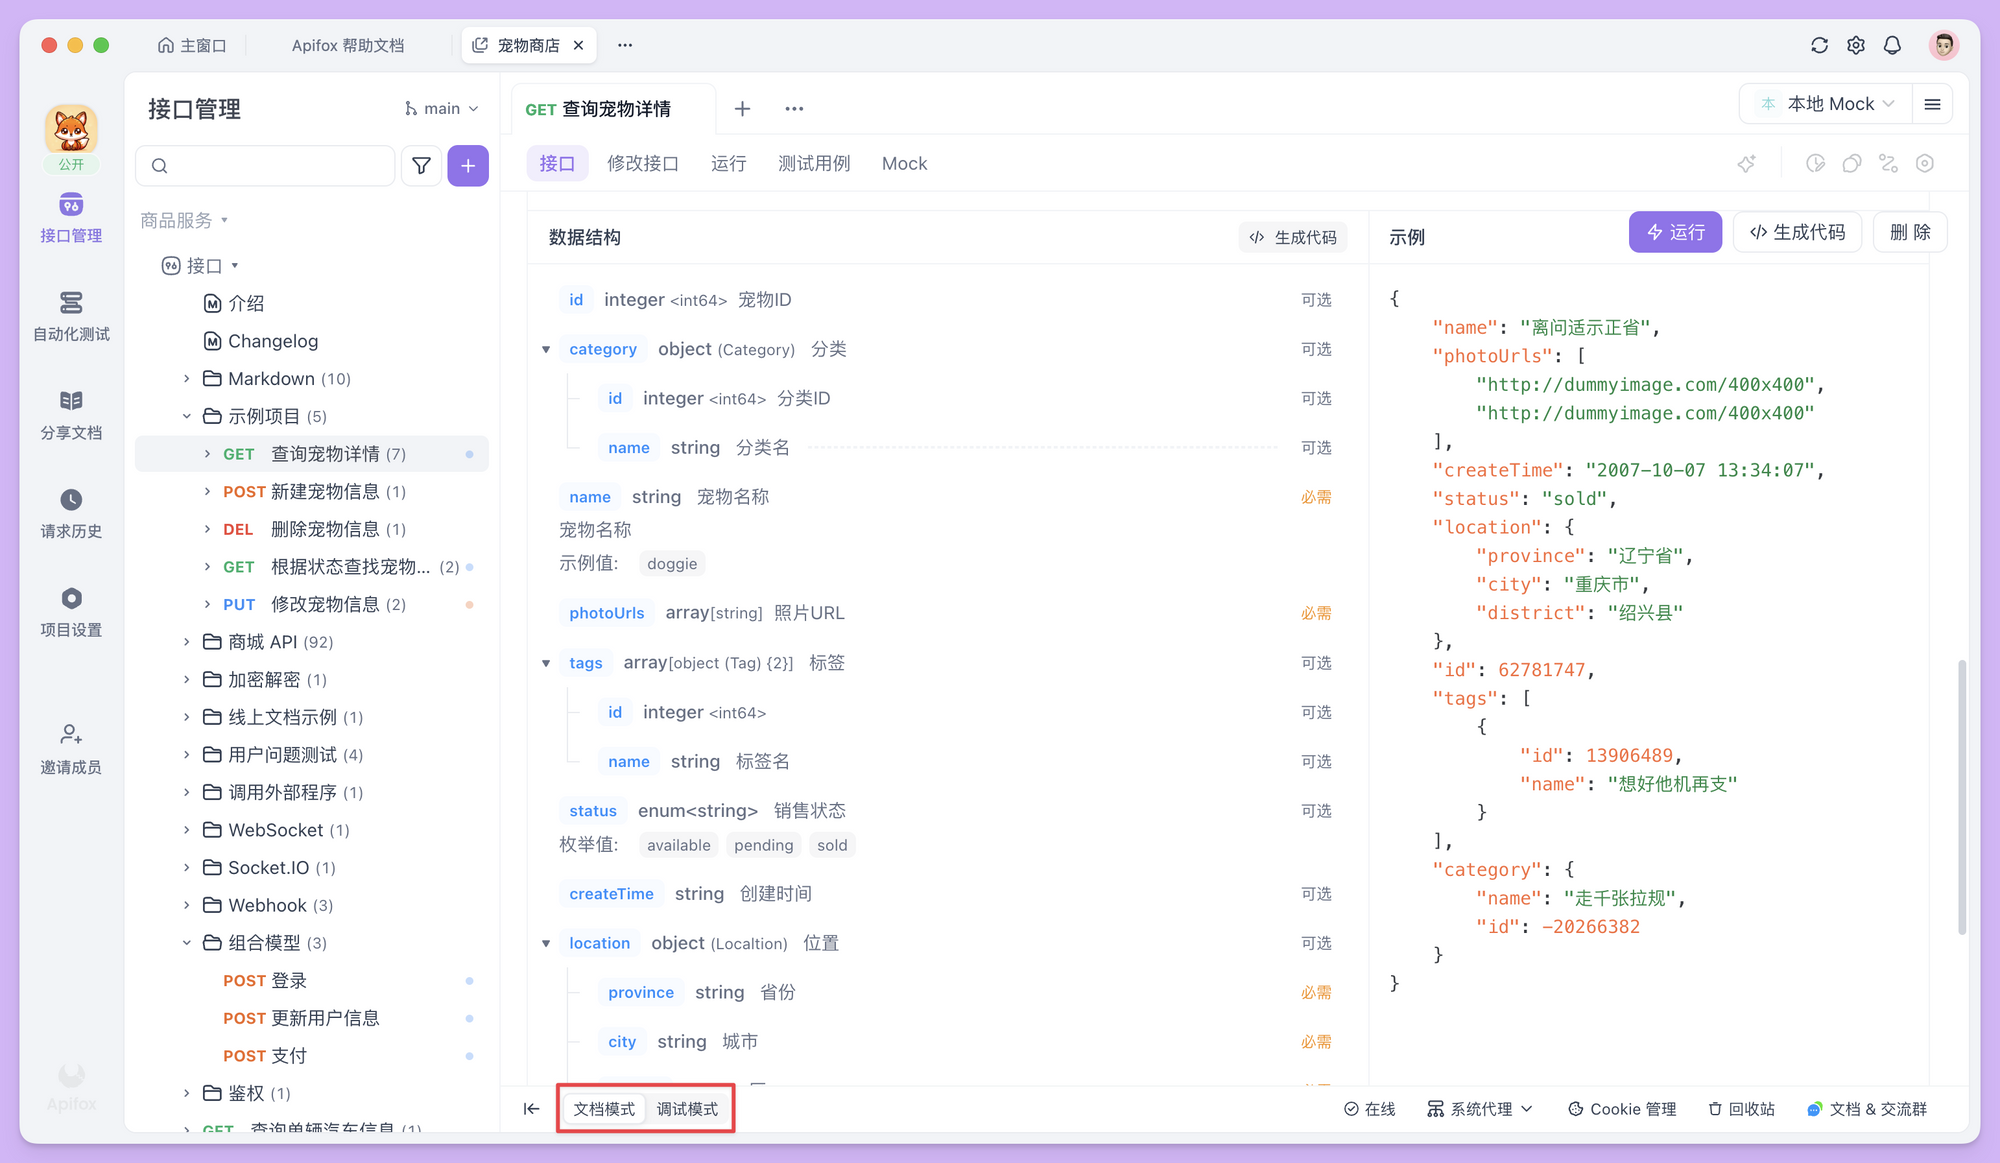Image resolution: width=2000 pixels, height=1163 pixels.
Task: Open the hamburger menu beside 本地 Mock
Action: 1932,104
